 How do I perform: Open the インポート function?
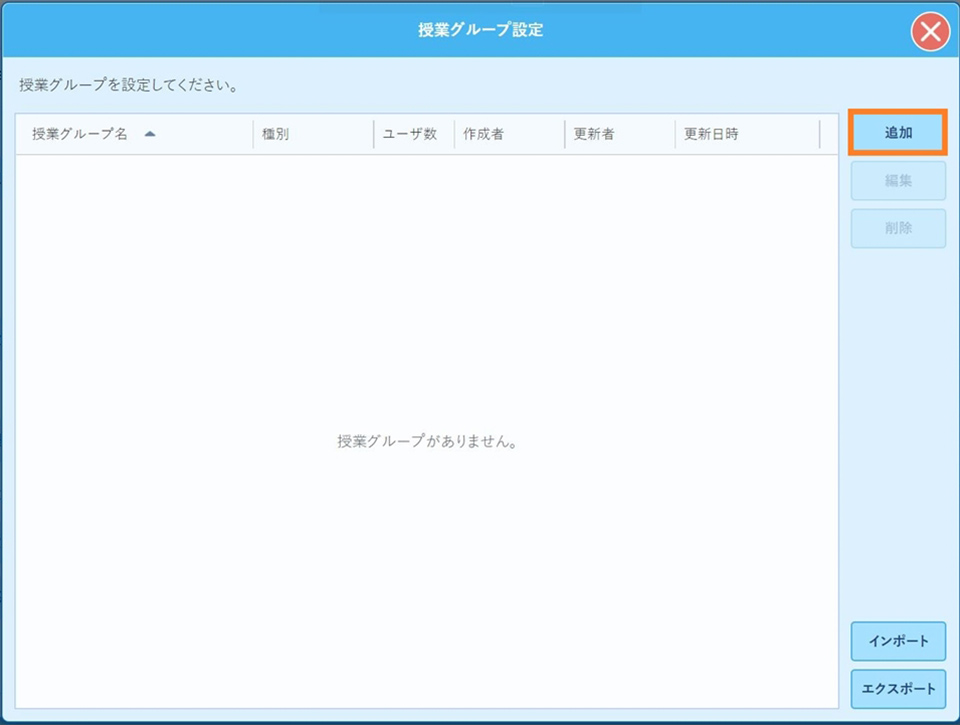(897, 641)
